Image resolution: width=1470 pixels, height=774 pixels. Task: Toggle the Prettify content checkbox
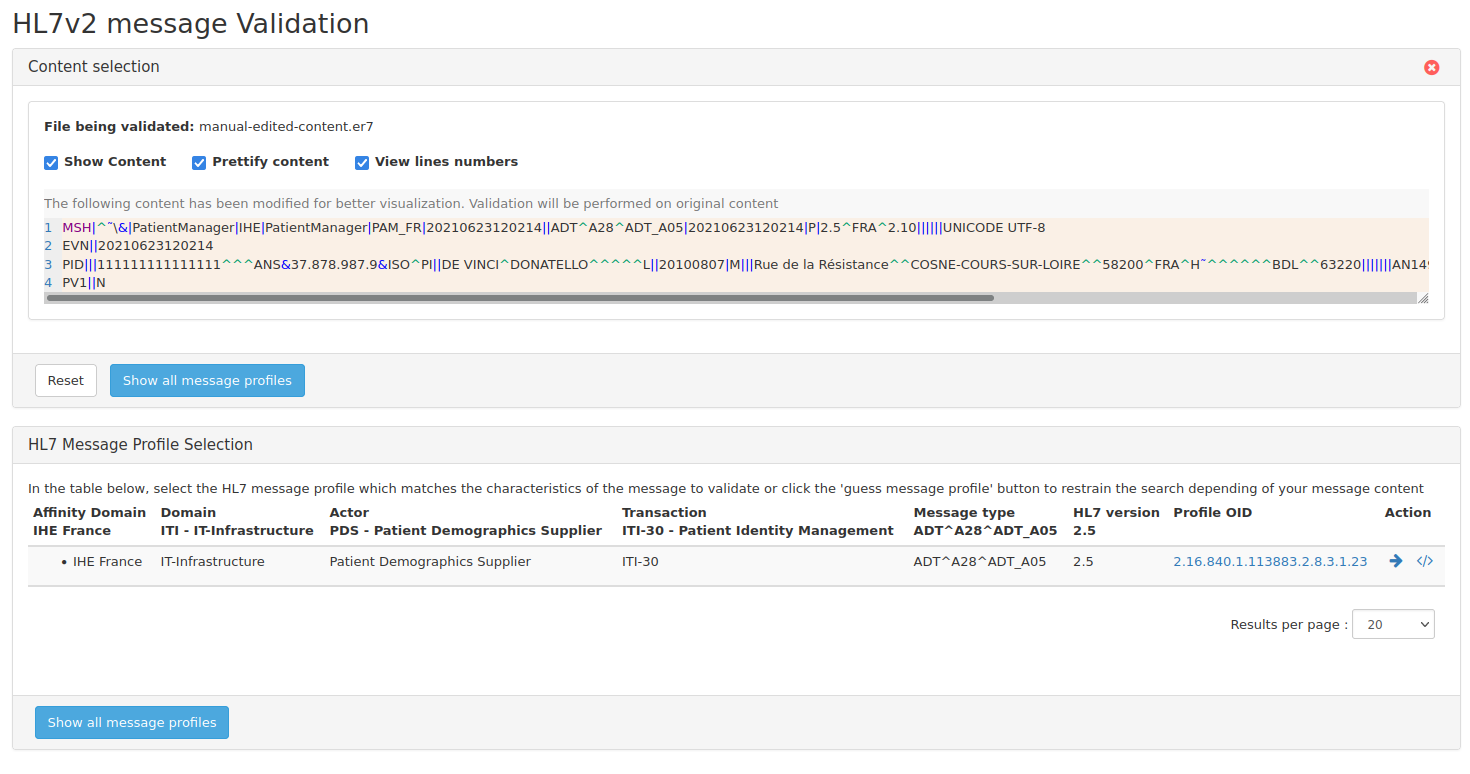point(199,162)
